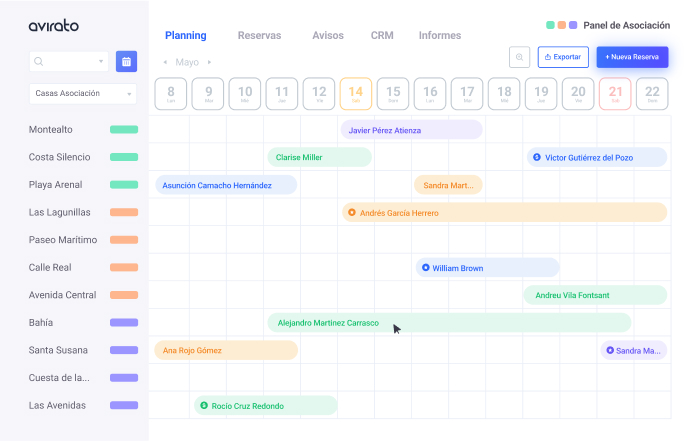Click icon on Rocío Cruz Redondo booking
The height and width of the screenshot is (441, 700).
pos(204,406)
